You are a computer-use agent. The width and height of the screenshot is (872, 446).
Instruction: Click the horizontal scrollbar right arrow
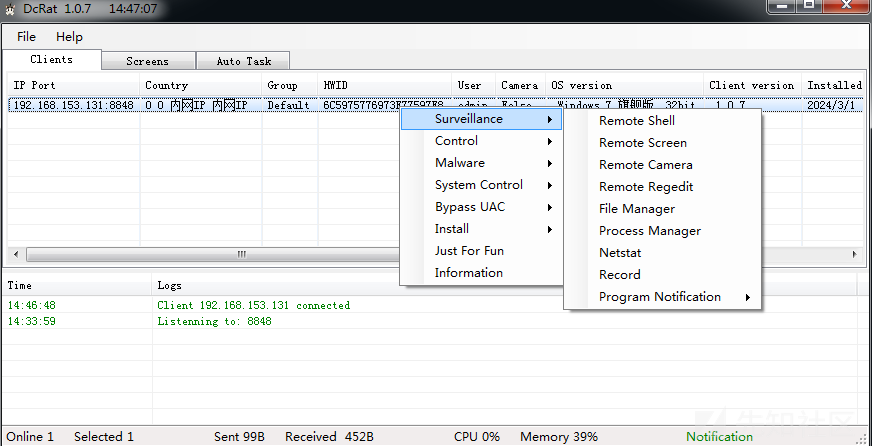click(854, 254)
